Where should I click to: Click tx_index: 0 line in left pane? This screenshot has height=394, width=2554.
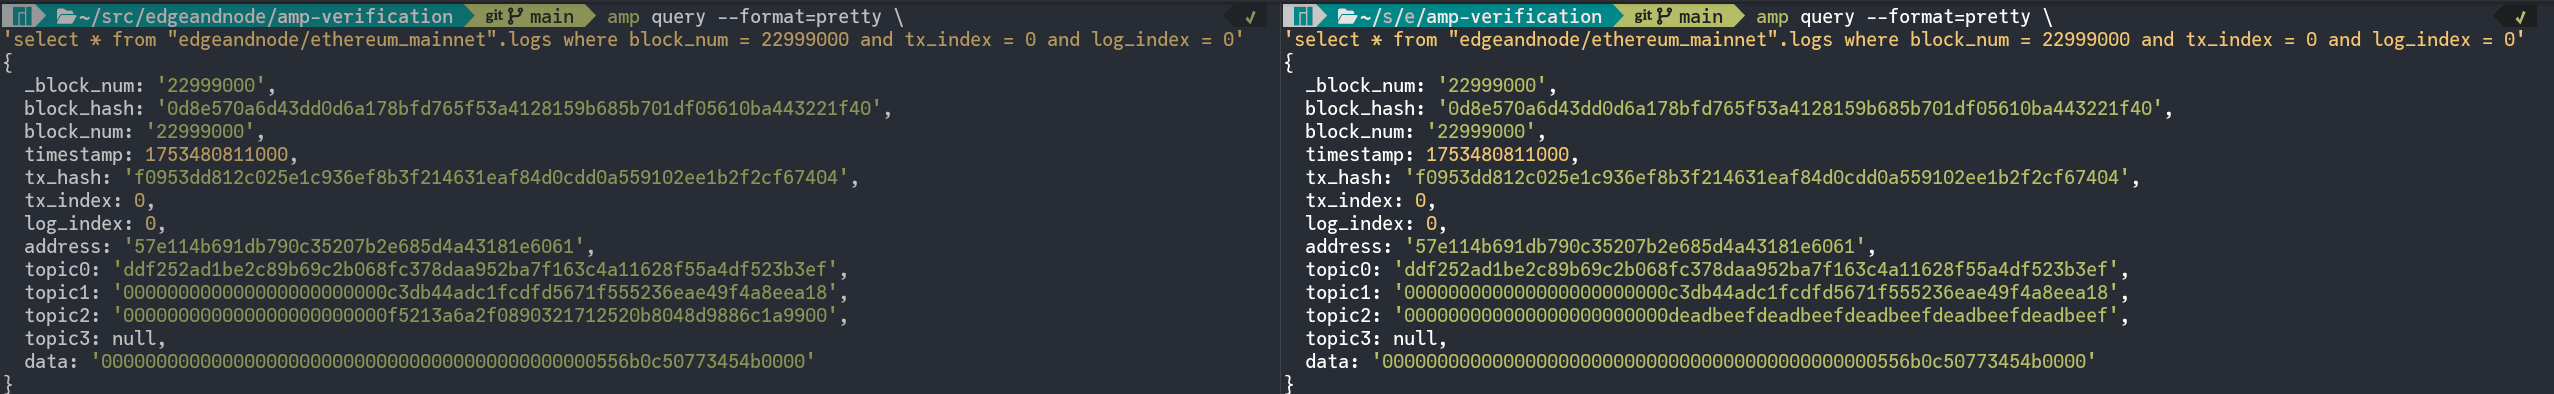point(90,201)
